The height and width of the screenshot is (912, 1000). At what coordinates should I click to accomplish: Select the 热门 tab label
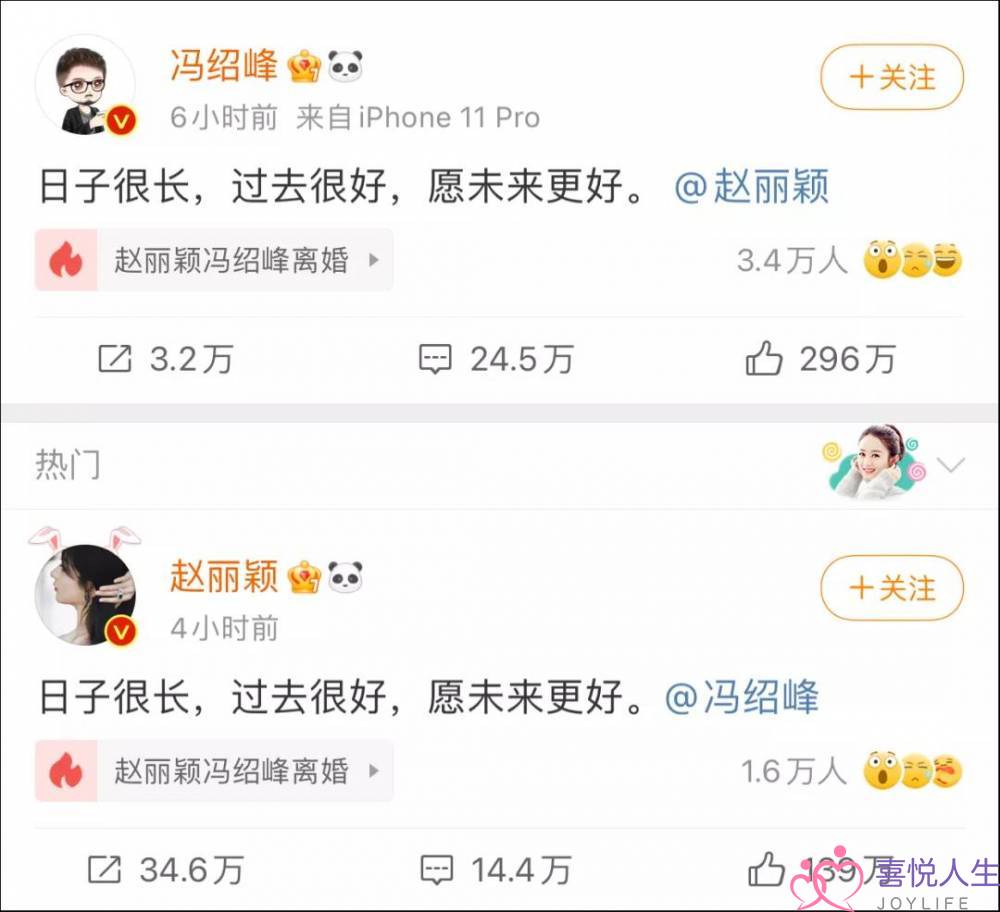[68, 464]
